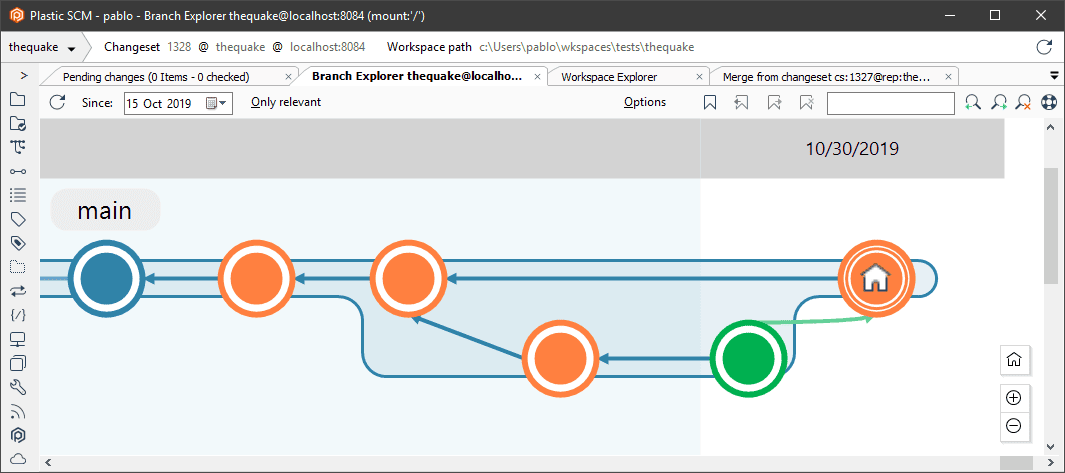The image size is (1065, 473).
Task: Open the thequake repository dropdown
Action: pos(41,48)
